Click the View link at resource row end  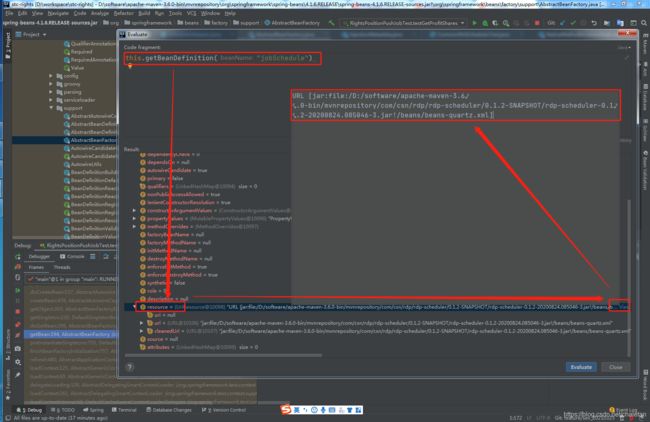[x=623, y=307]
